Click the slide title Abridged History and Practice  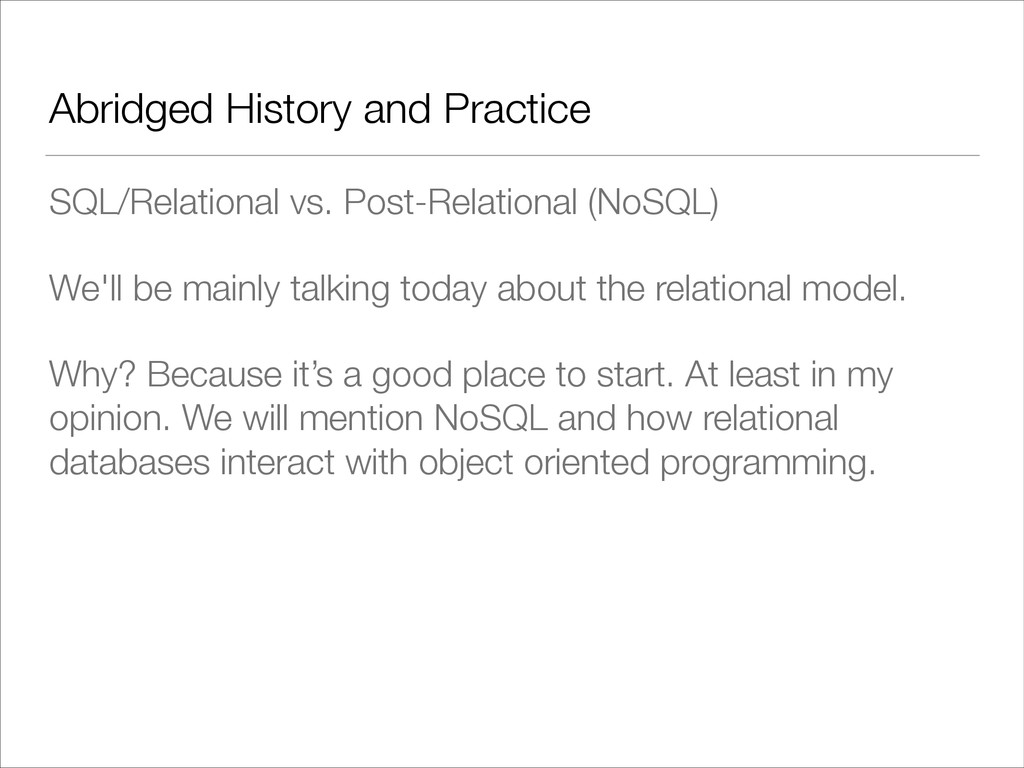[320, 109]
